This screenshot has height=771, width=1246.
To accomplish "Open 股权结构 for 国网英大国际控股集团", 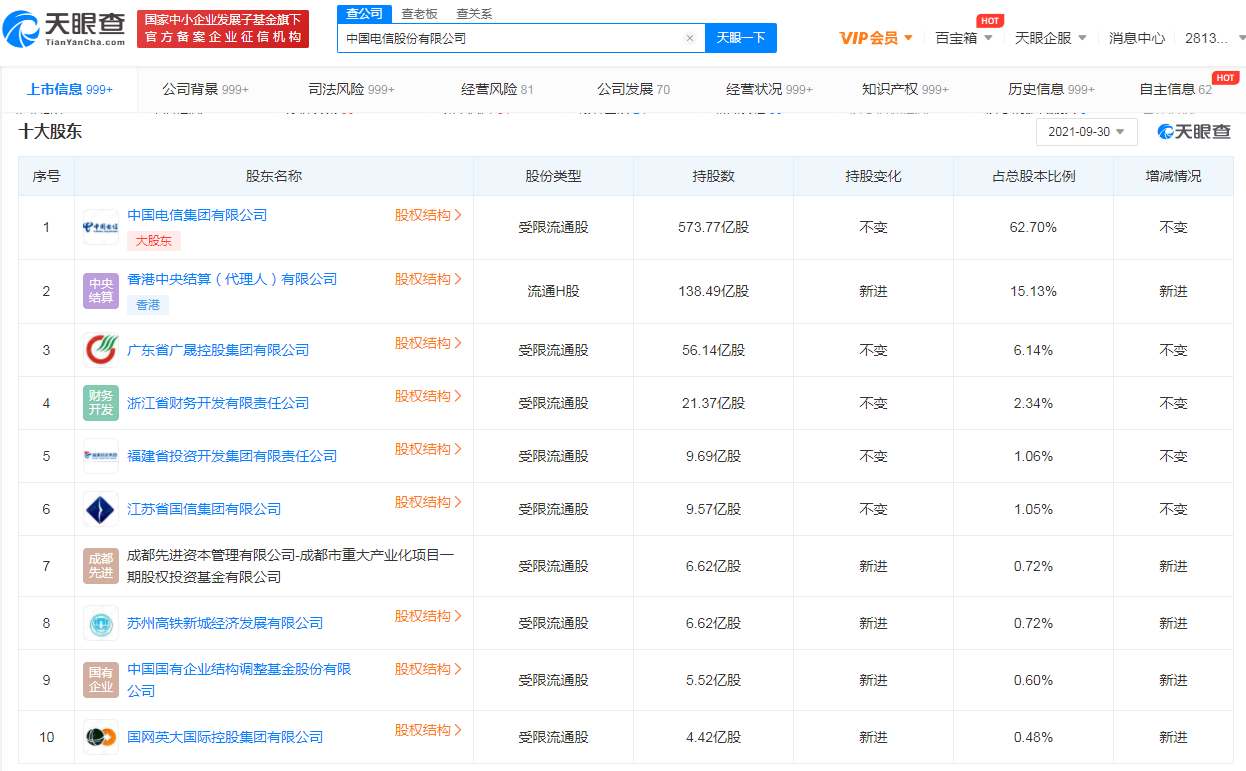I will 428,730.
